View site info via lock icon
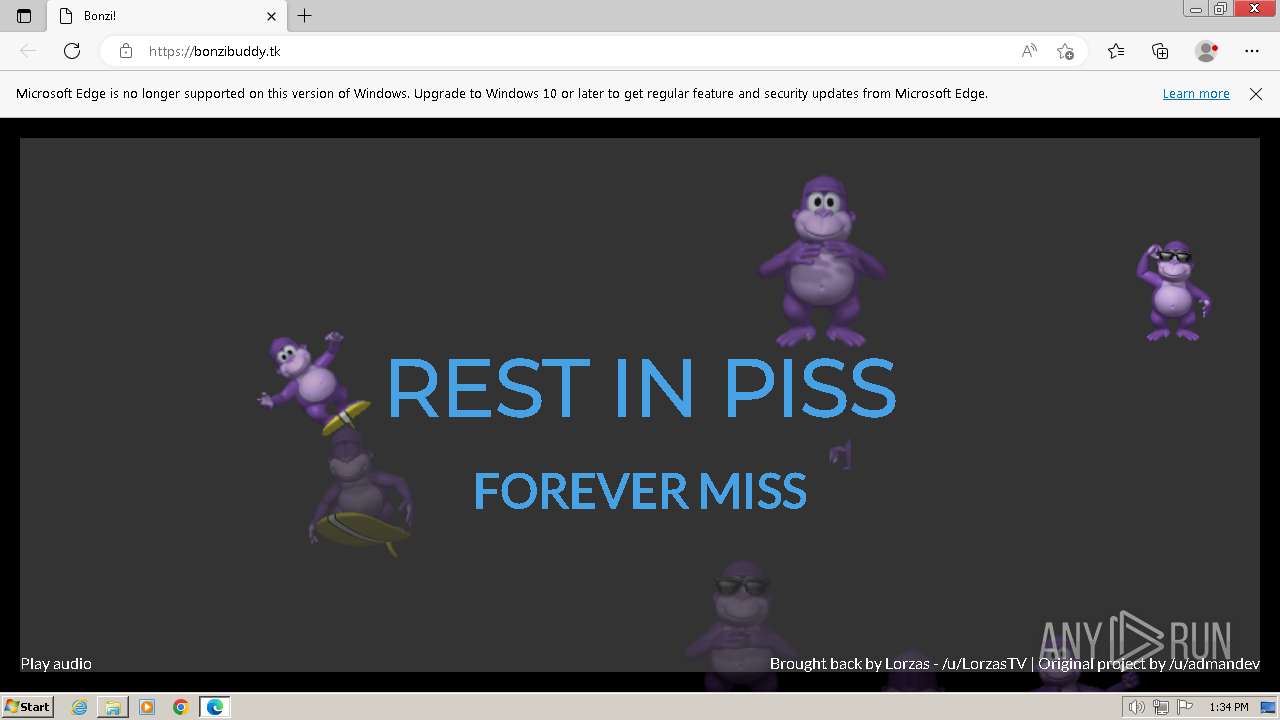This screenshot has width=1280, height=720. (x=126, y=51)
